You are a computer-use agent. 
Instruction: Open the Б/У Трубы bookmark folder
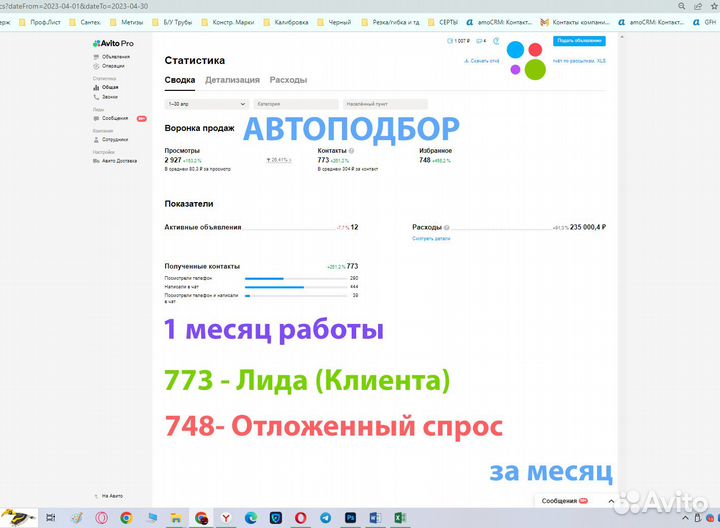(172, 22)
